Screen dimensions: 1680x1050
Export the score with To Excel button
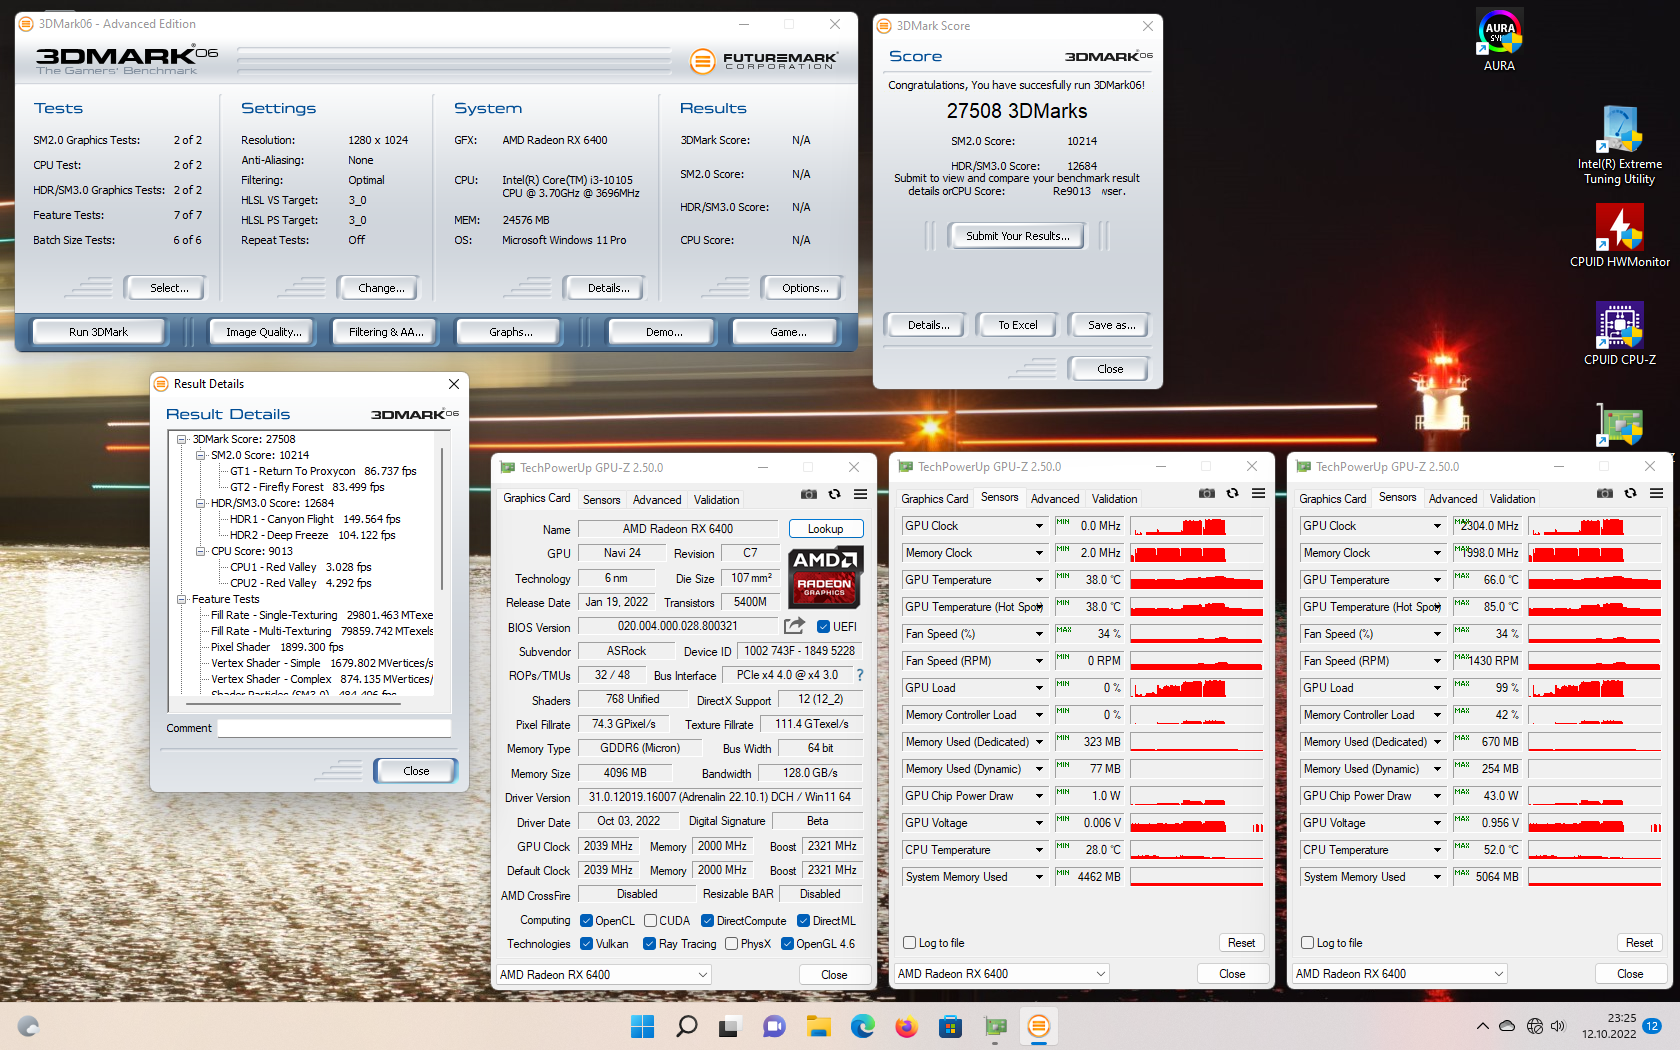tap(1018, 325)
